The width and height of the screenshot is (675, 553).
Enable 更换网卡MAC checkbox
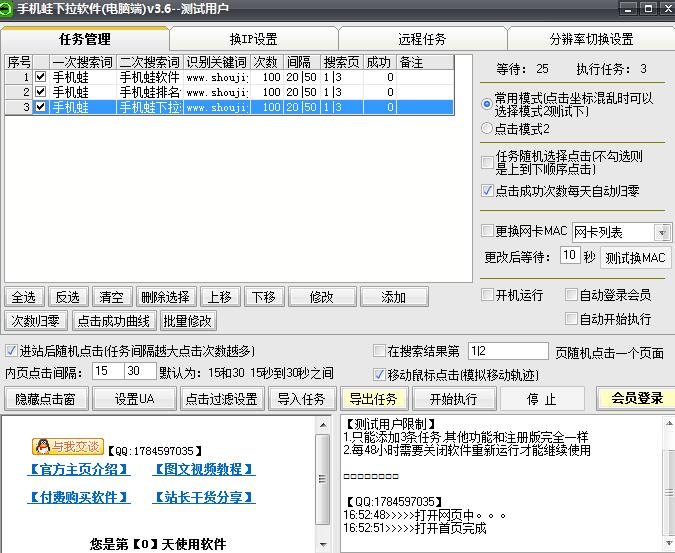488,231
